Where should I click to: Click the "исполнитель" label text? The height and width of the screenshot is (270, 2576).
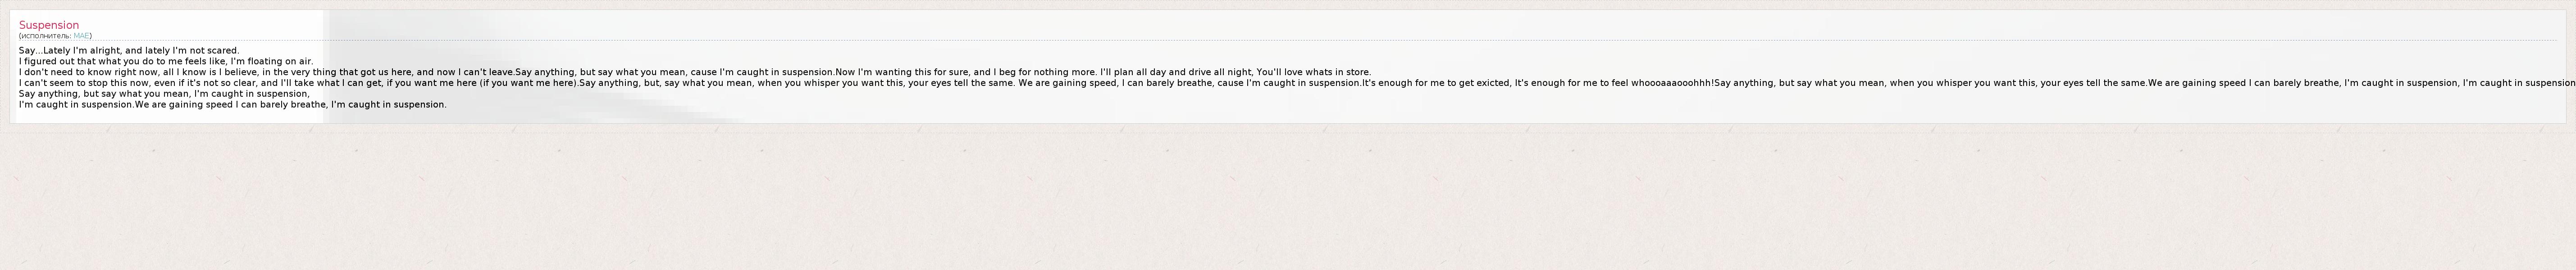click(x=45, y=36)
